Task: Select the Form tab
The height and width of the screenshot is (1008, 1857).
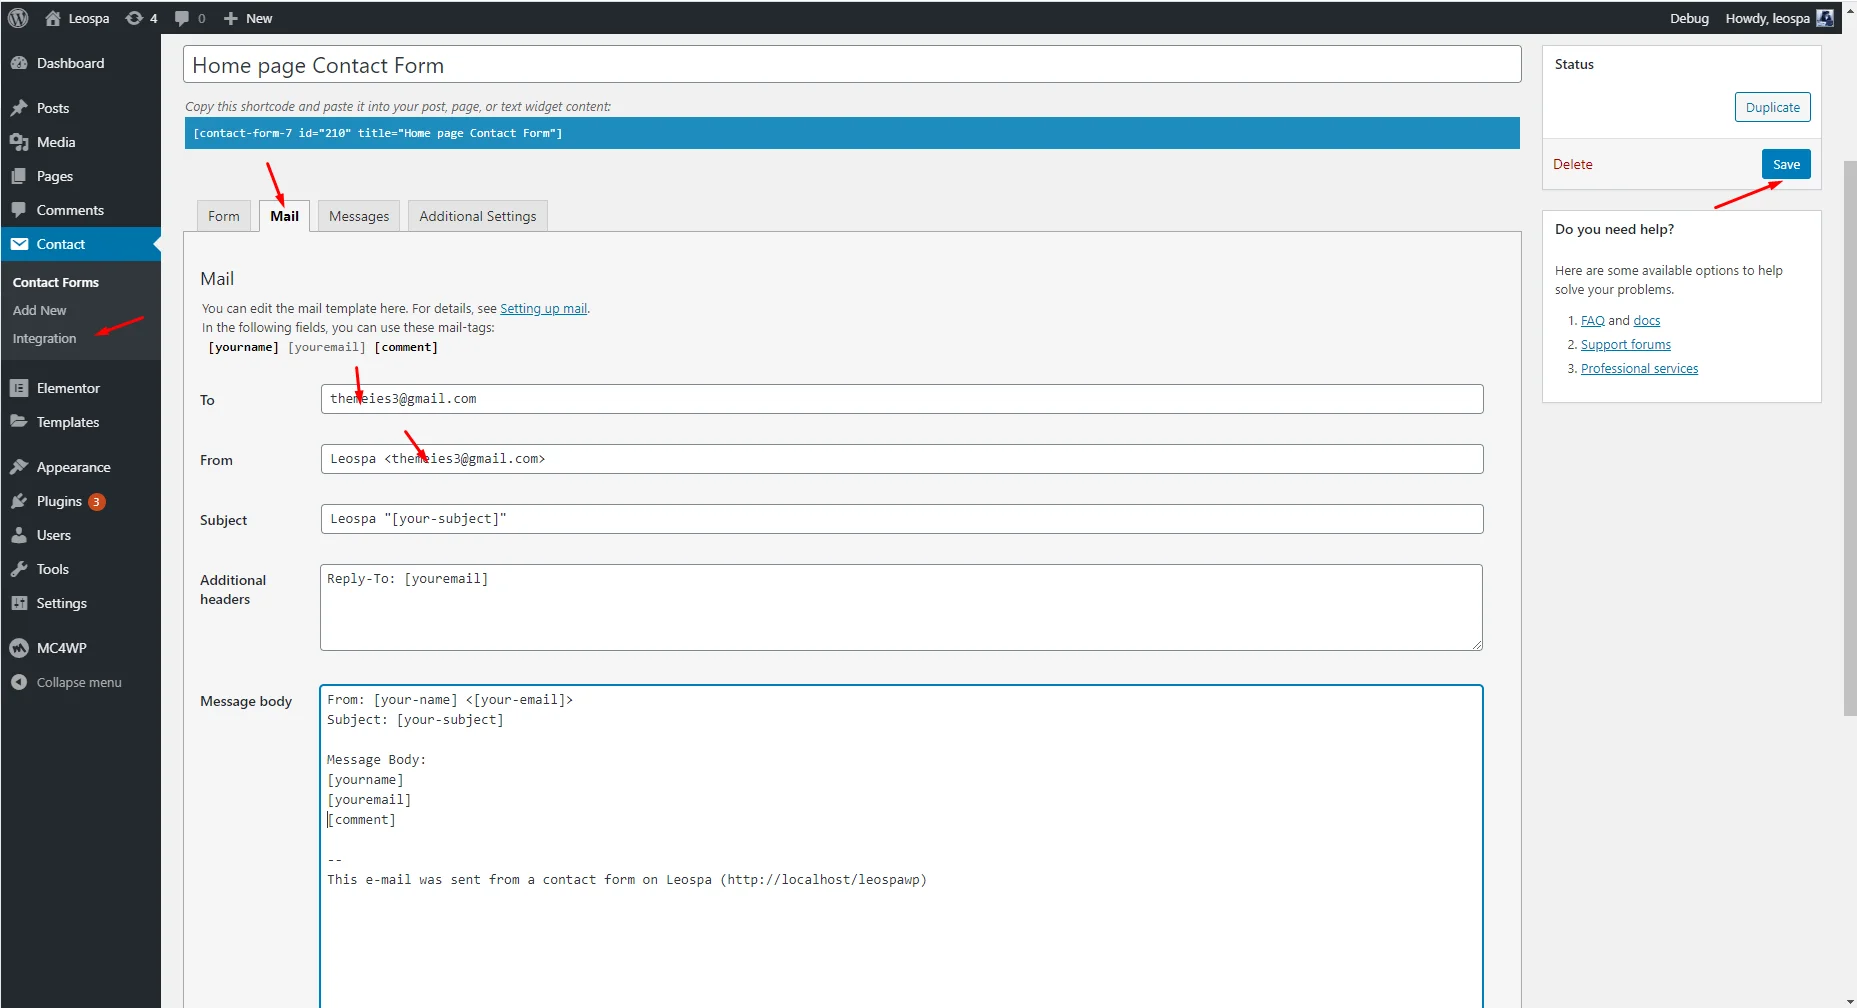Action: click(x=224, y=216)
